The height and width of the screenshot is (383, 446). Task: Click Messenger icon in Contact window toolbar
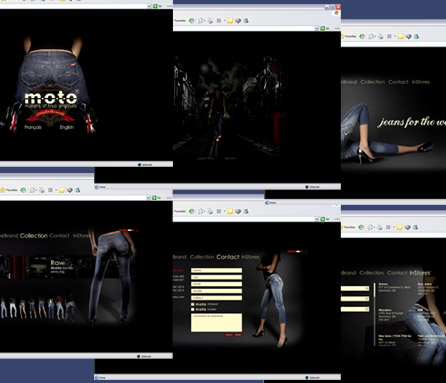246,211
